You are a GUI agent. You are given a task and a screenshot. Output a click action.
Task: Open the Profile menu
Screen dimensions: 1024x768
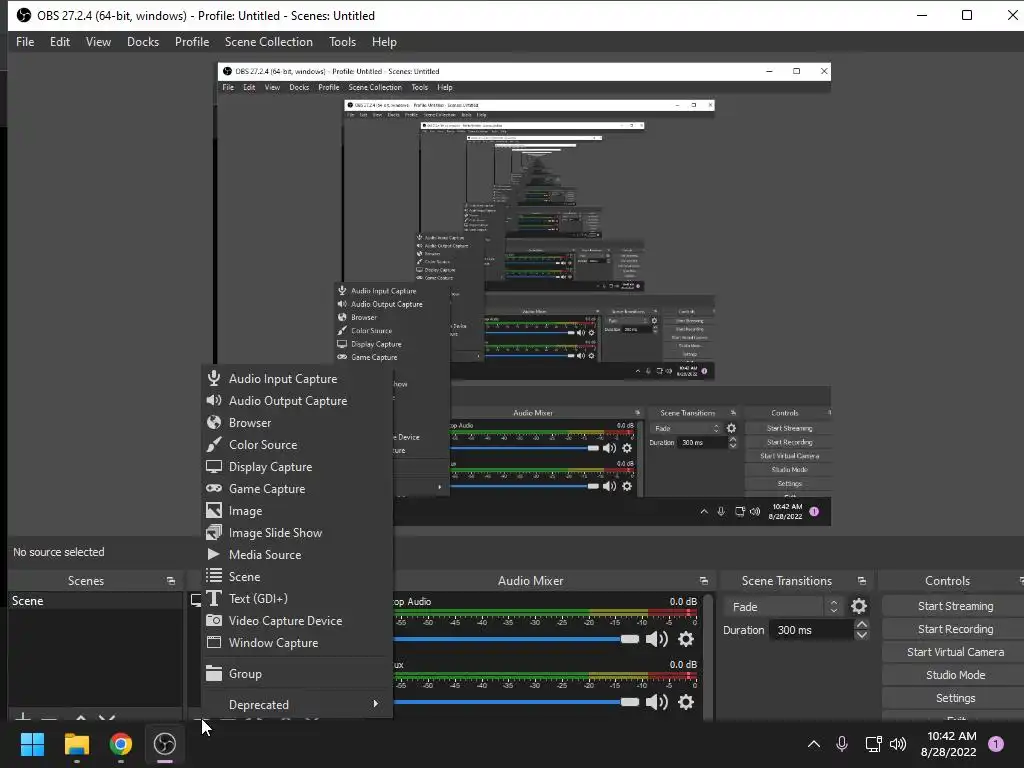point(192,42)
